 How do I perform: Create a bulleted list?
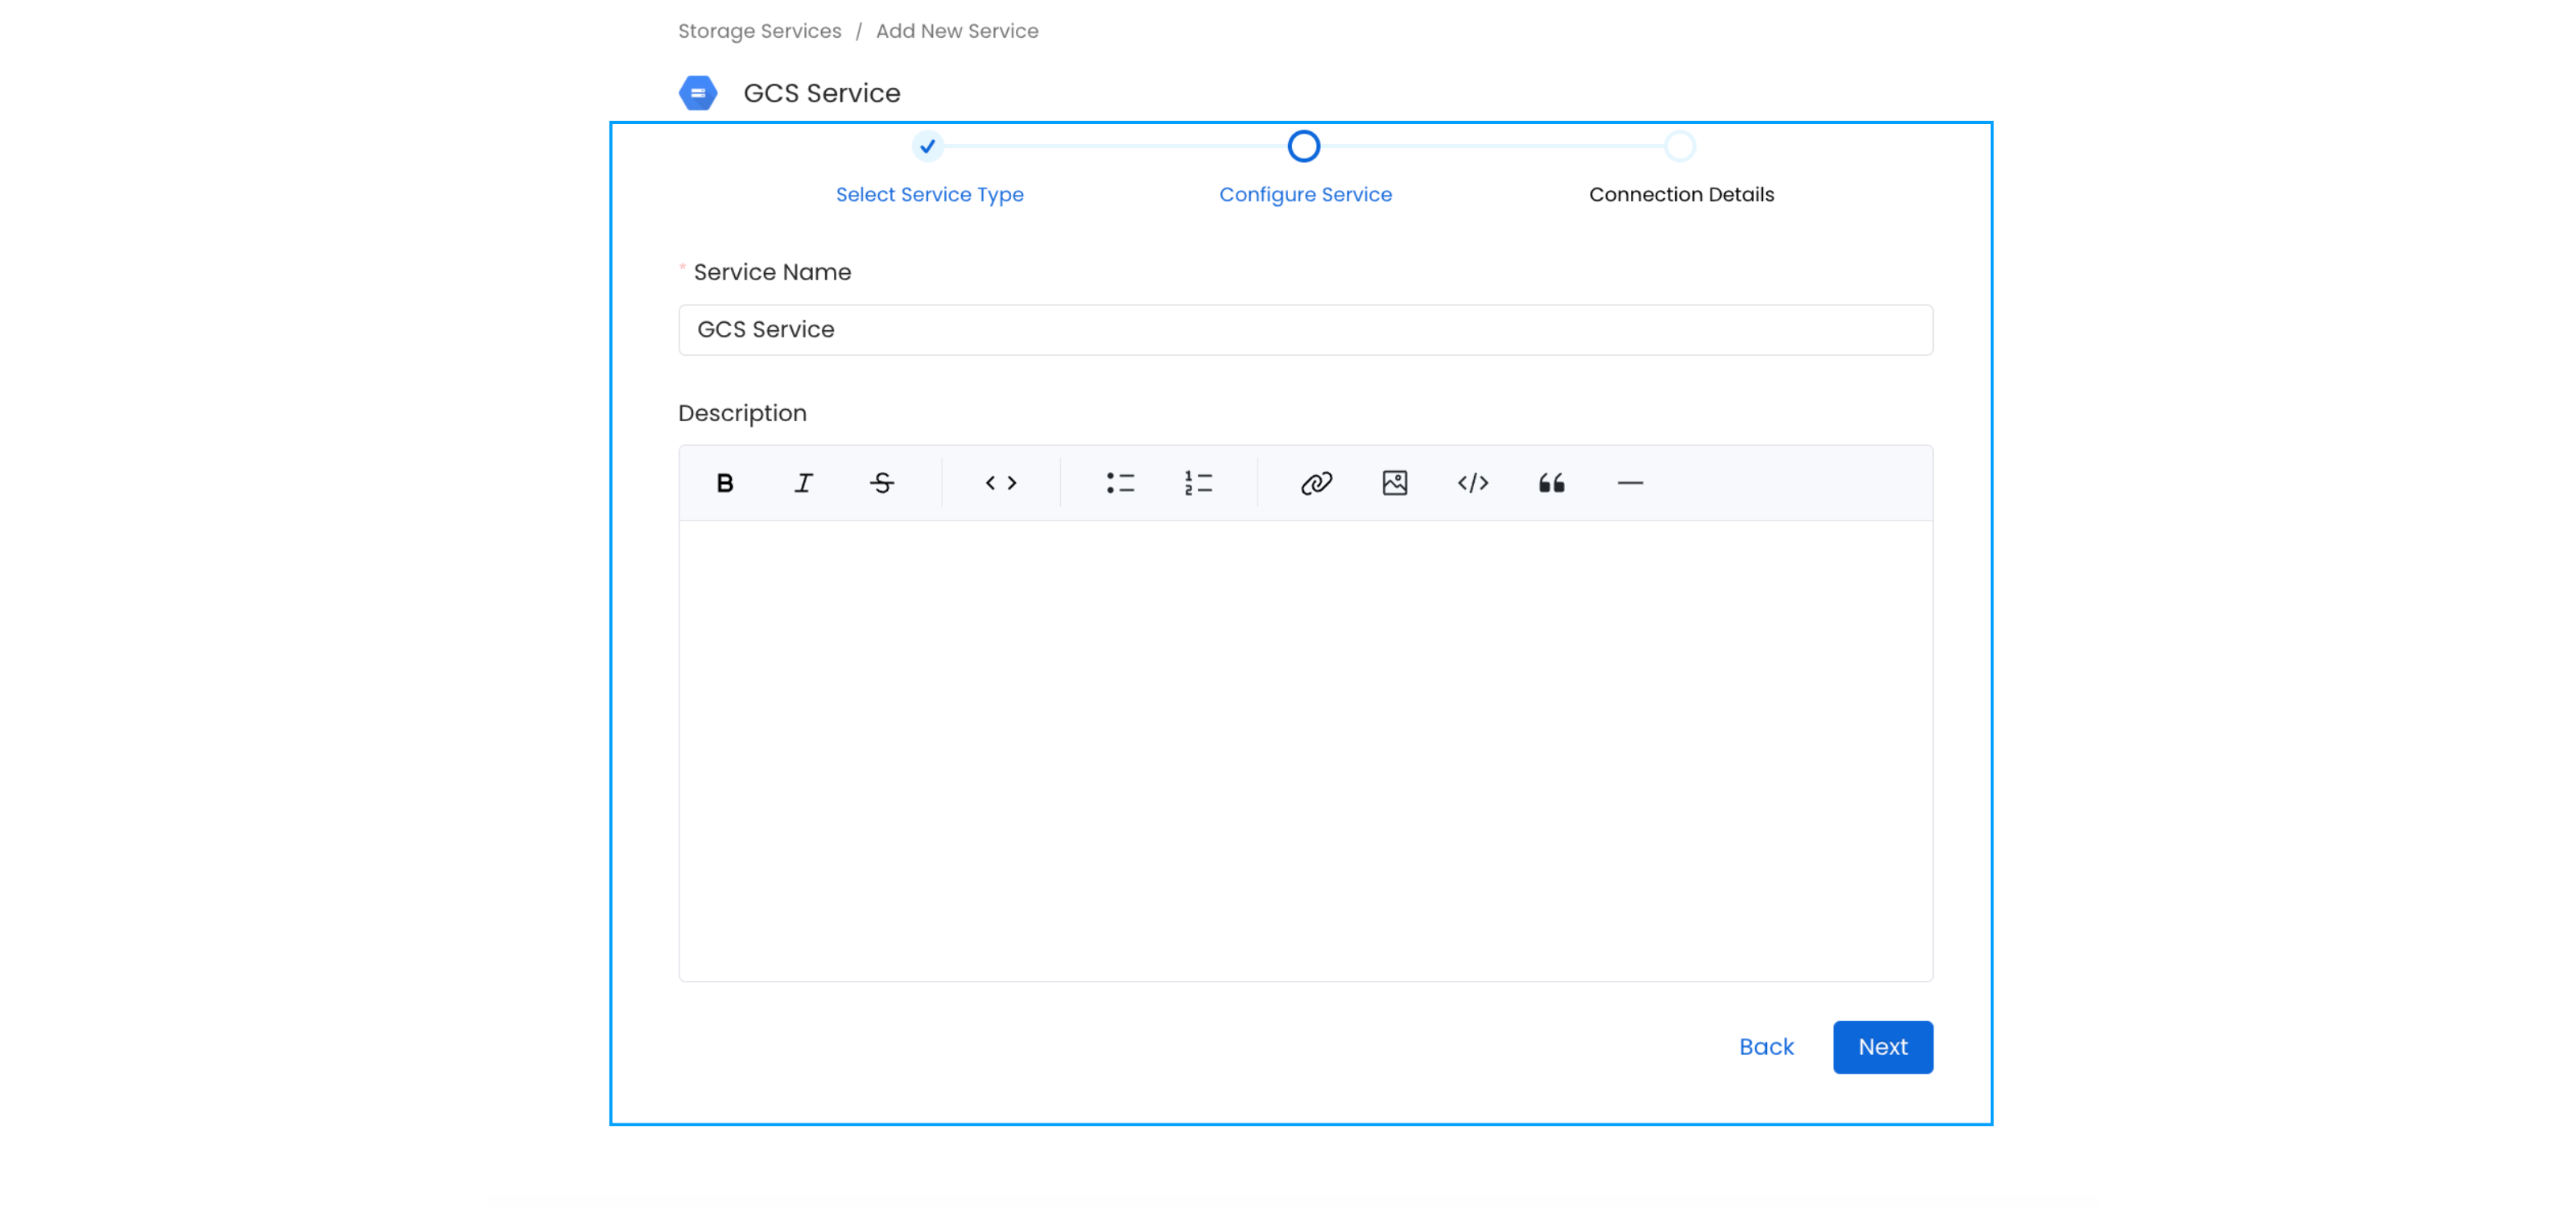click(x=1120, y=483)
